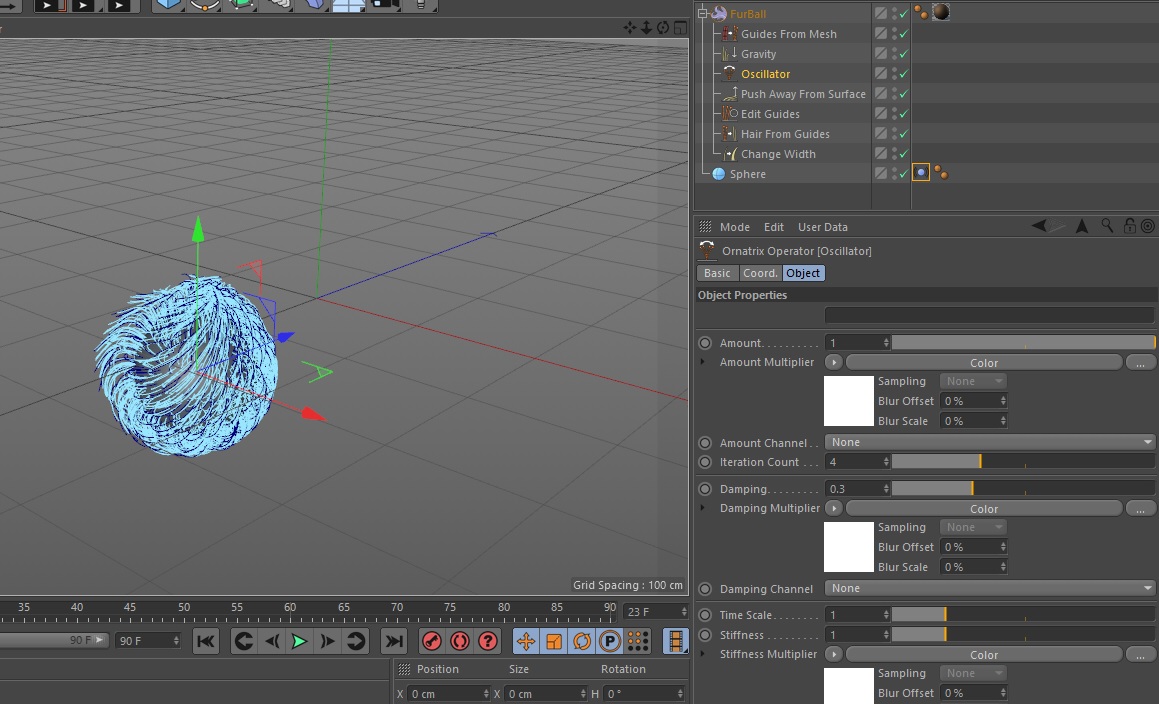Toggle the Autokeying button
The height and width of the screenshot is (704, 1159).
460,641
